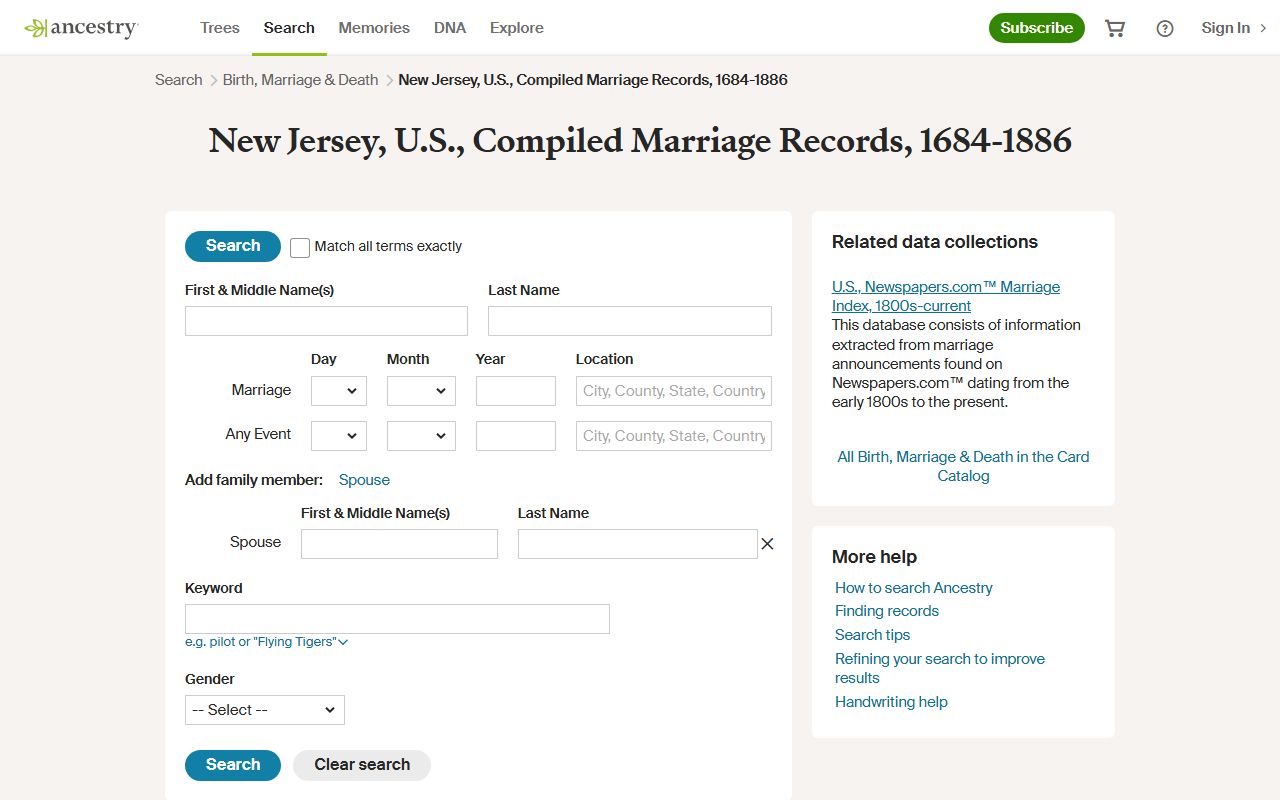Open the Explore menu
The height and width of the screenshot is (800, 1280).
click(517, 28)
